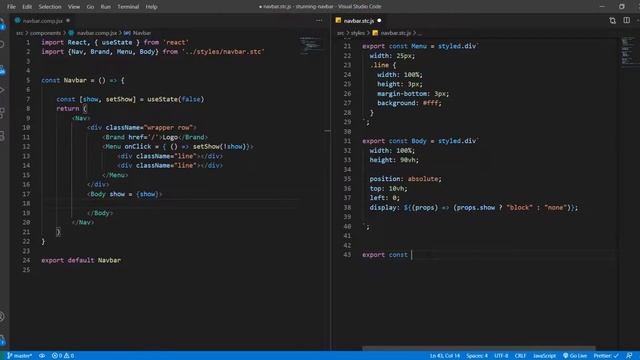This screenshot has height=360, width=640.
Task: Open the Search view in activity bar
Action: (3, 44)
